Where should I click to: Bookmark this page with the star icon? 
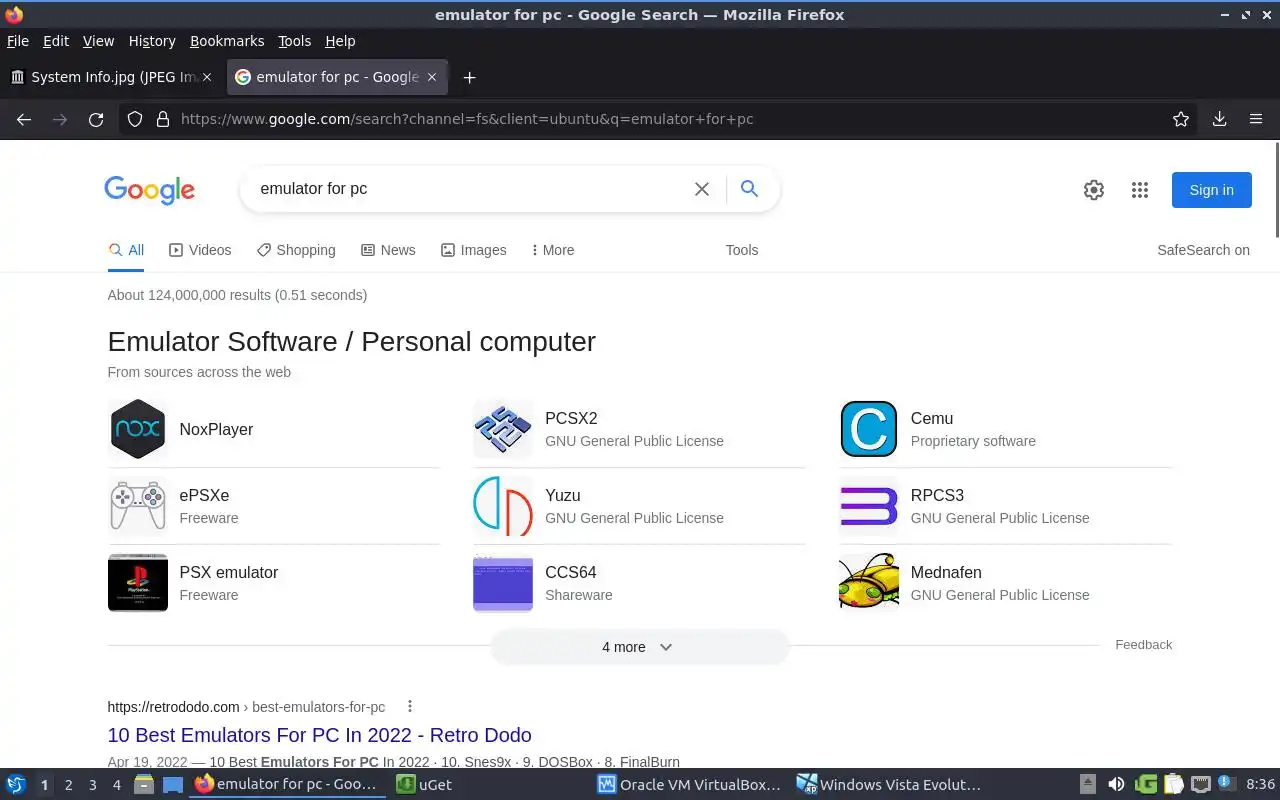[1181, 119]
